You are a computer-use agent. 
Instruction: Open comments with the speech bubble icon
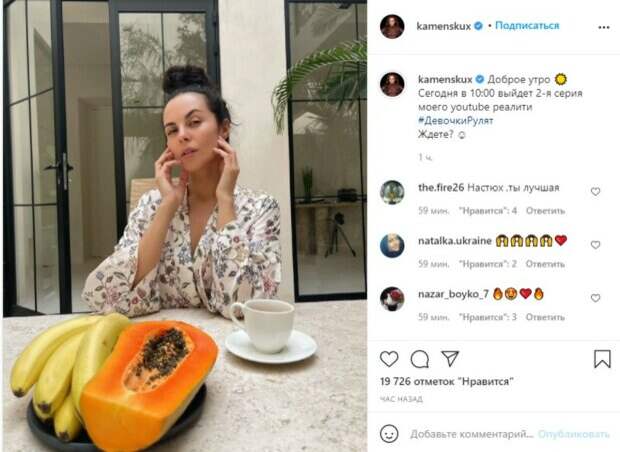[420, 359]
